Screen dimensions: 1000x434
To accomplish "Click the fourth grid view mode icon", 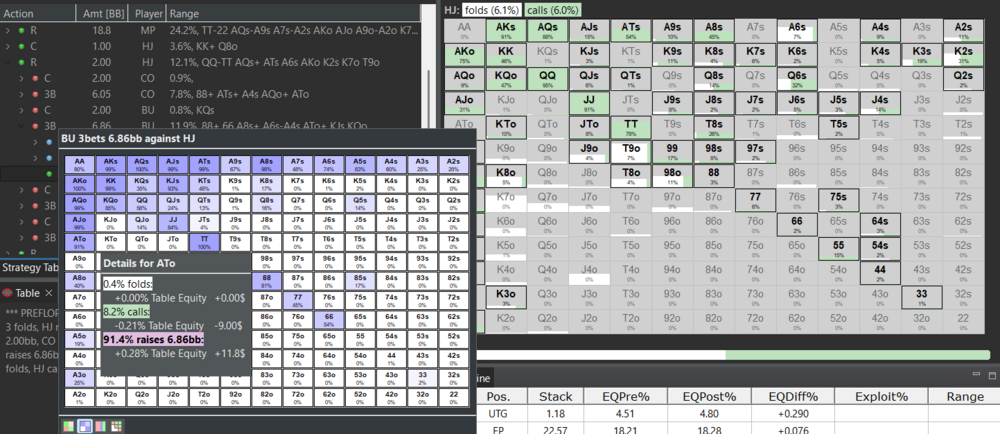I will point(117,425).
